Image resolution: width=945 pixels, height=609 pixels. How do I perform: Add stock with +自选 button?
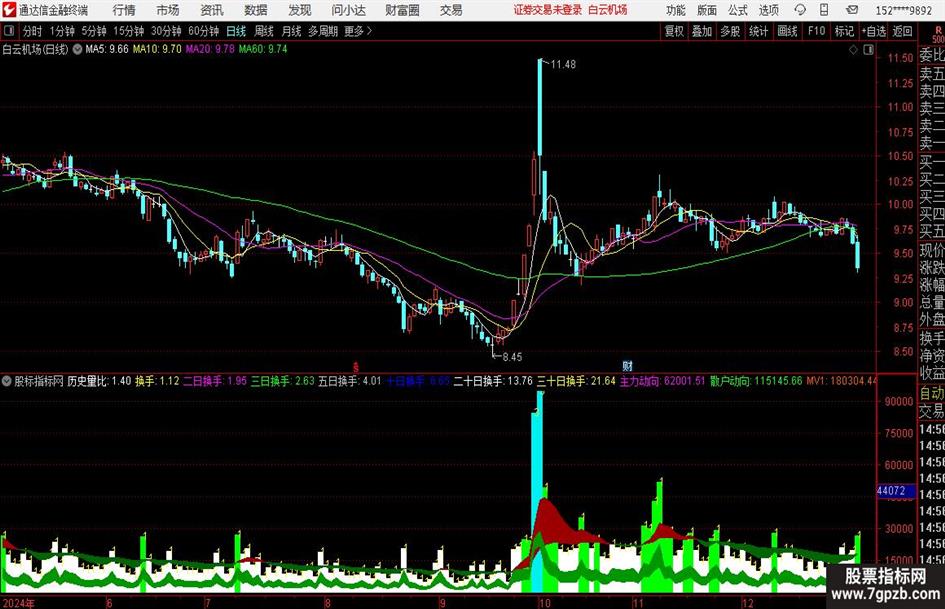point(874,31)
